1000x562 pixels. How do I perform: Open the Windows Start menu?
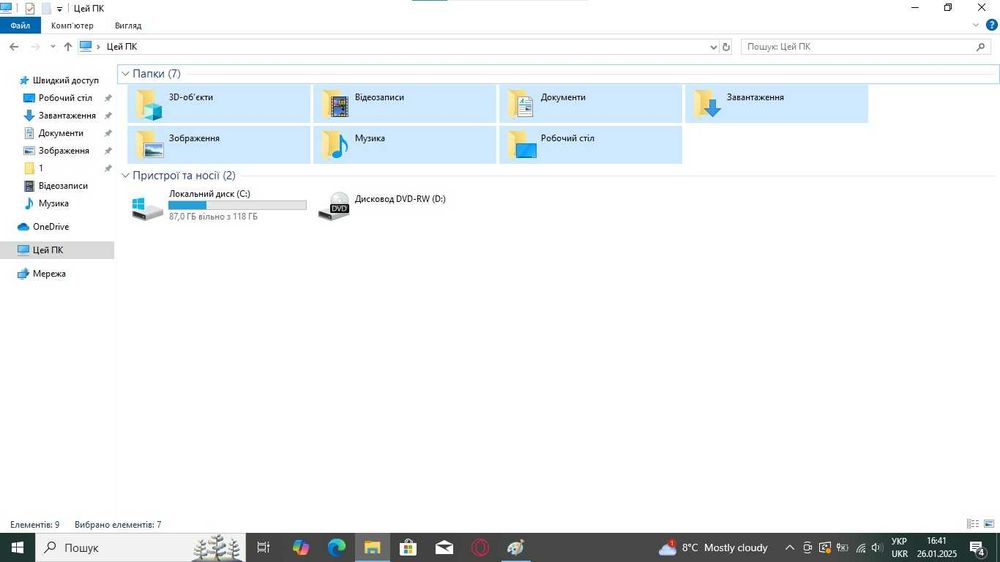pos(17,547)
